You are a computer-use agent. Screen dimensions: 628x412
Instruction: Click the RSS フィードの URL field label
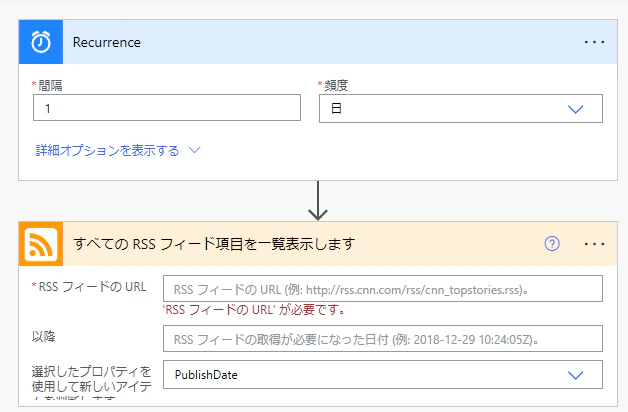(92, 287)
